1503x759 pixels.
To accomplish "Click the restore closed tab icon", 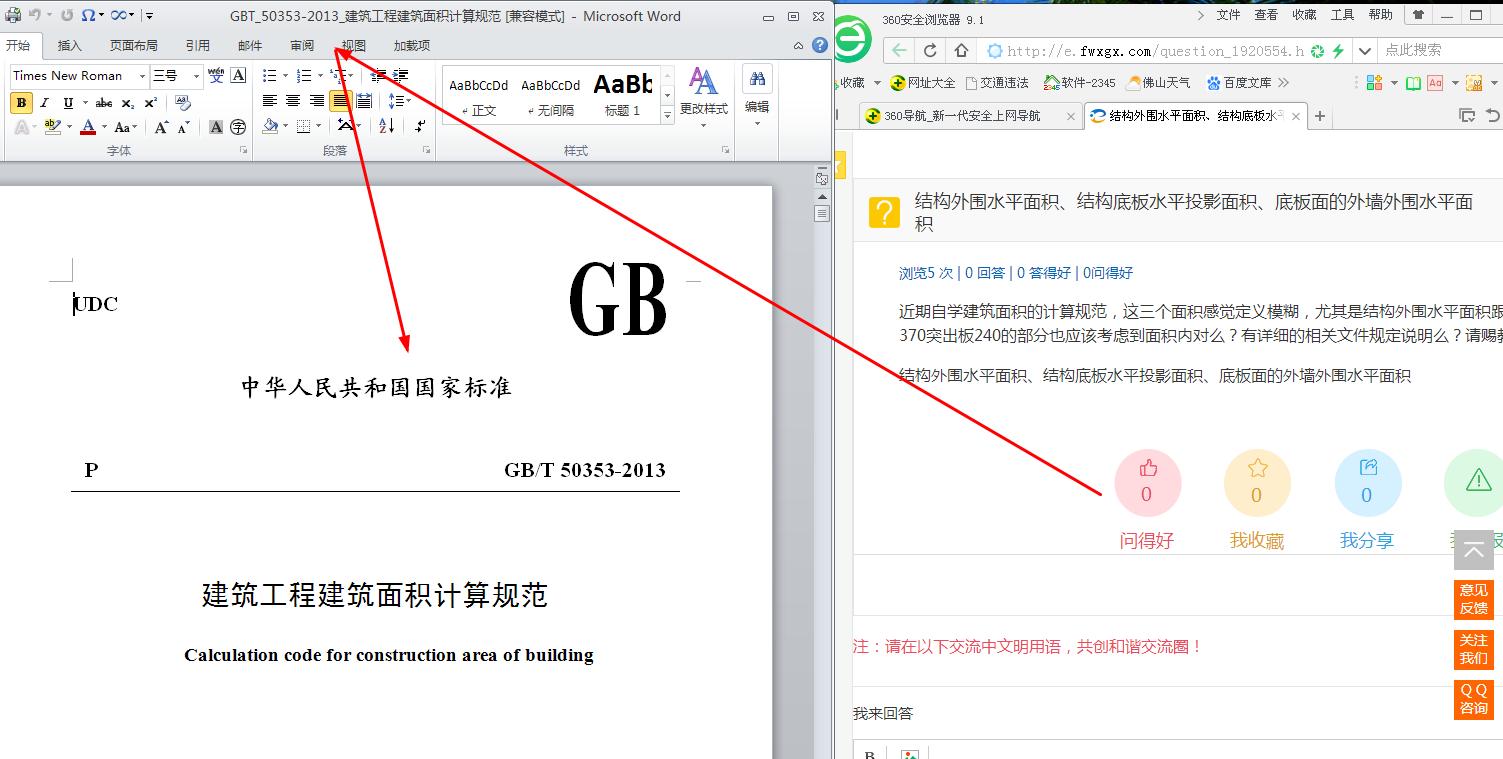I will pyautogui.click(x=1493, y=116).
